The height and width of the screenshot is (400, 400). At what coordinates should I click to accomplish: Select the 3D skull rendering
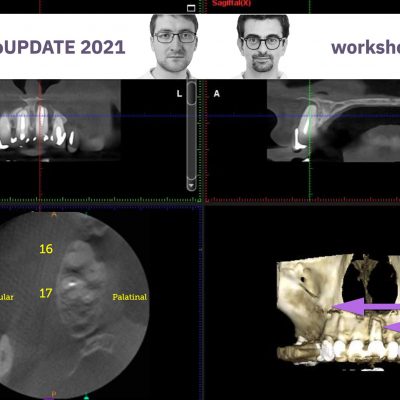point(338,313)
